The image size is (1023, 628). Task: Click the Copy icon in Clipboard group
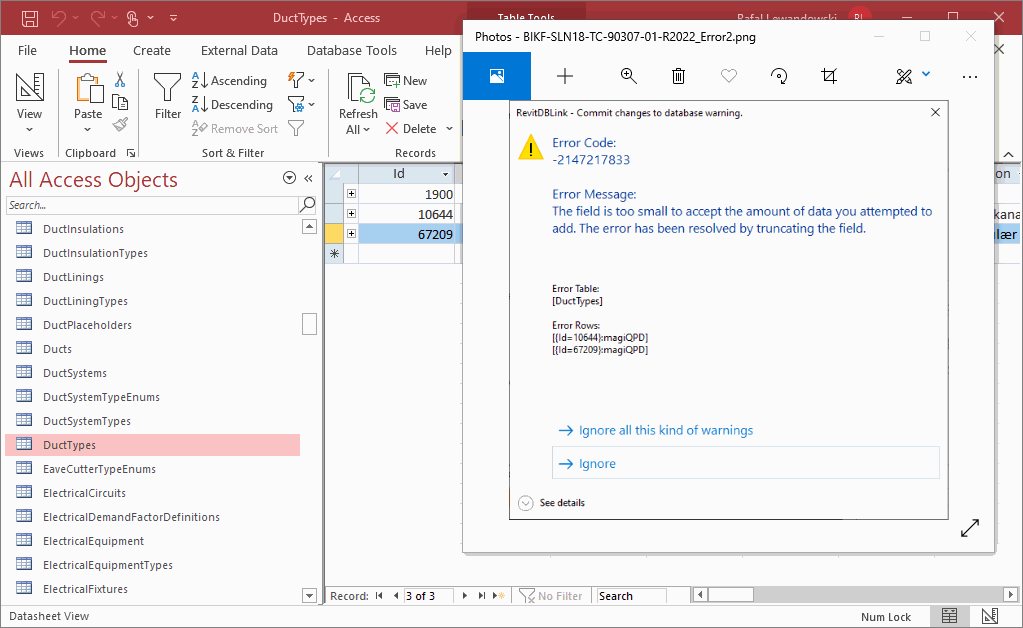point(120,102)
